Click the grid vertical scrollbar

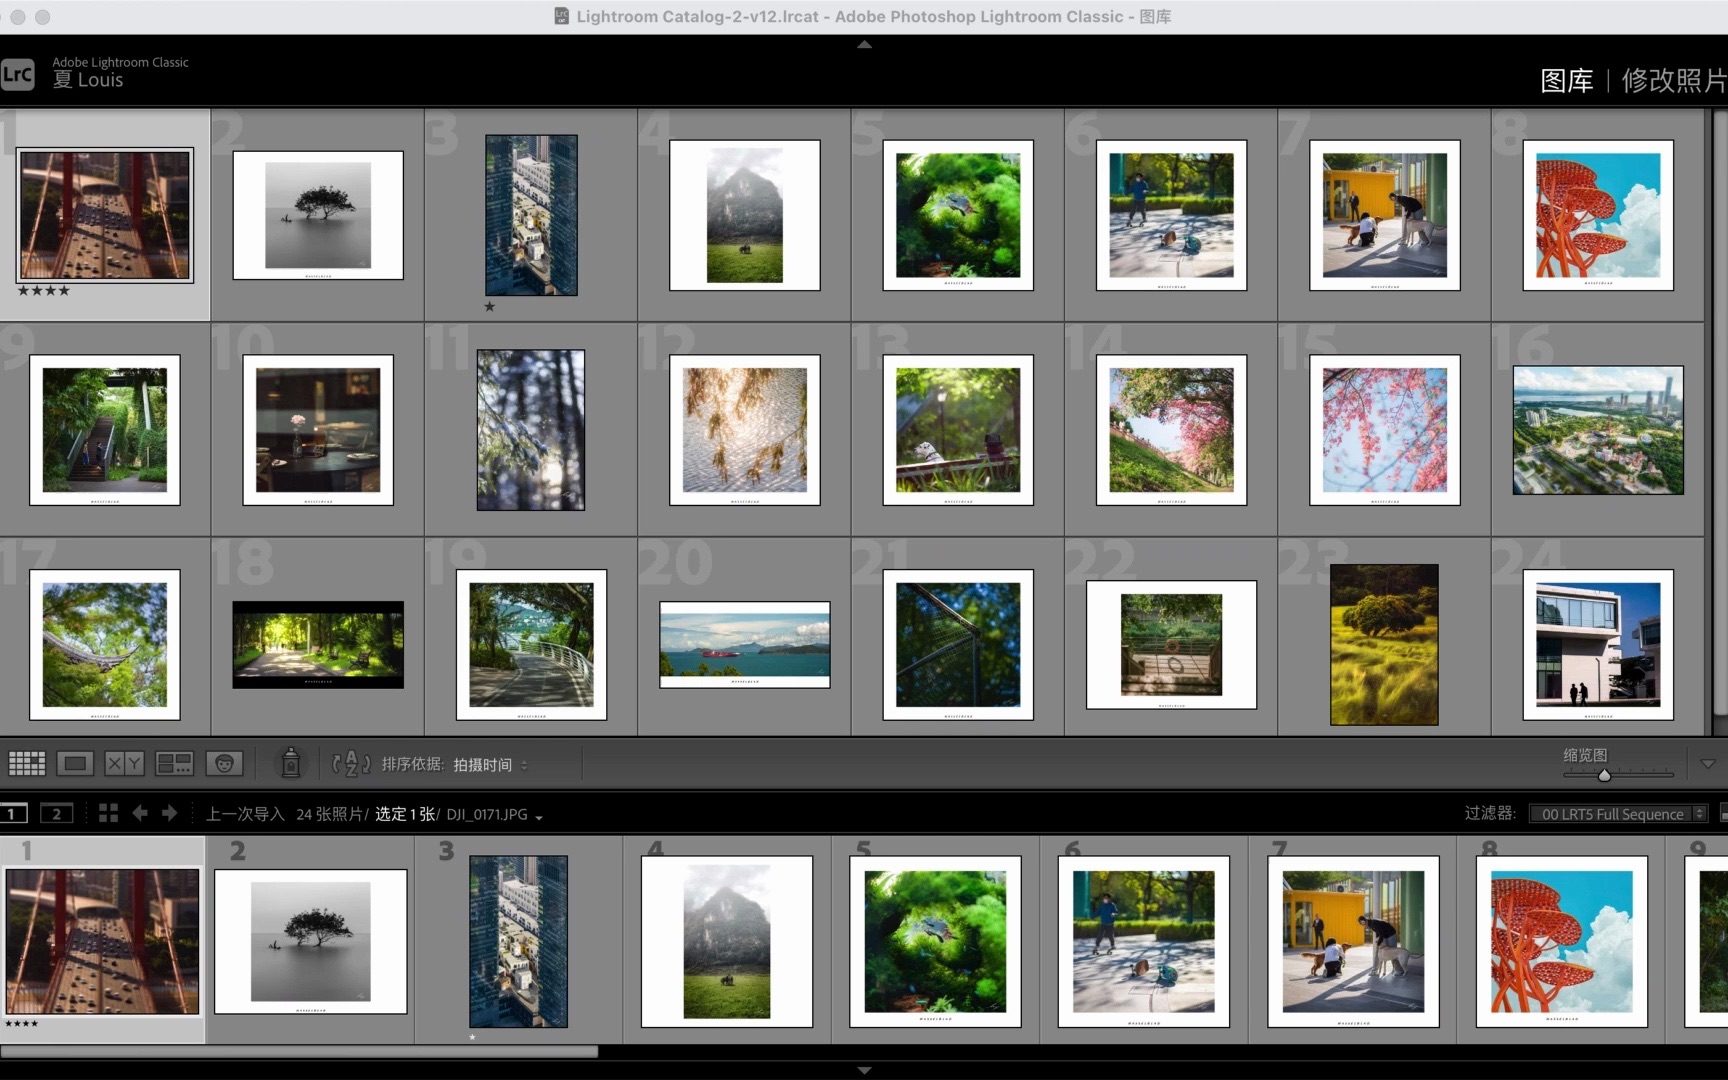coord(1720,412)
